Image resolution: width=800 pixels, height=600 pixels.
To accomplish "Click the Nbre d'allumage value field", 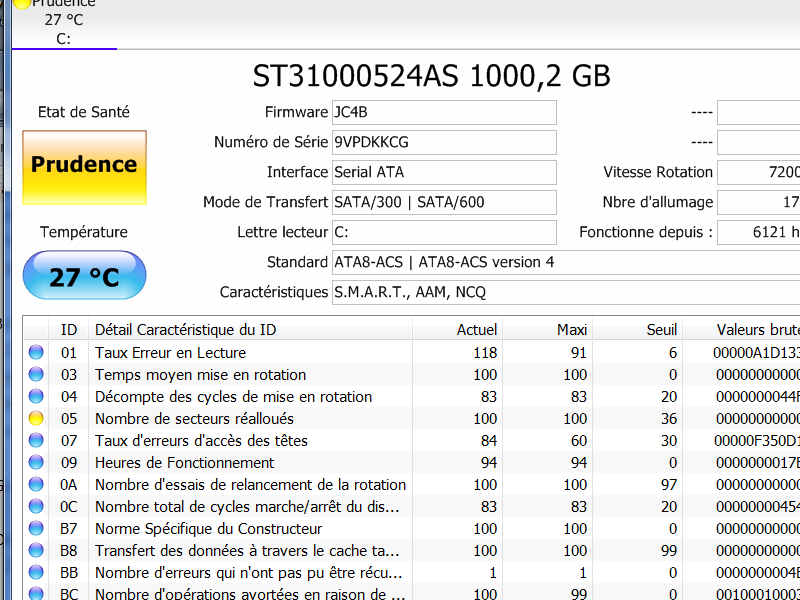I will tap(759, 203).
